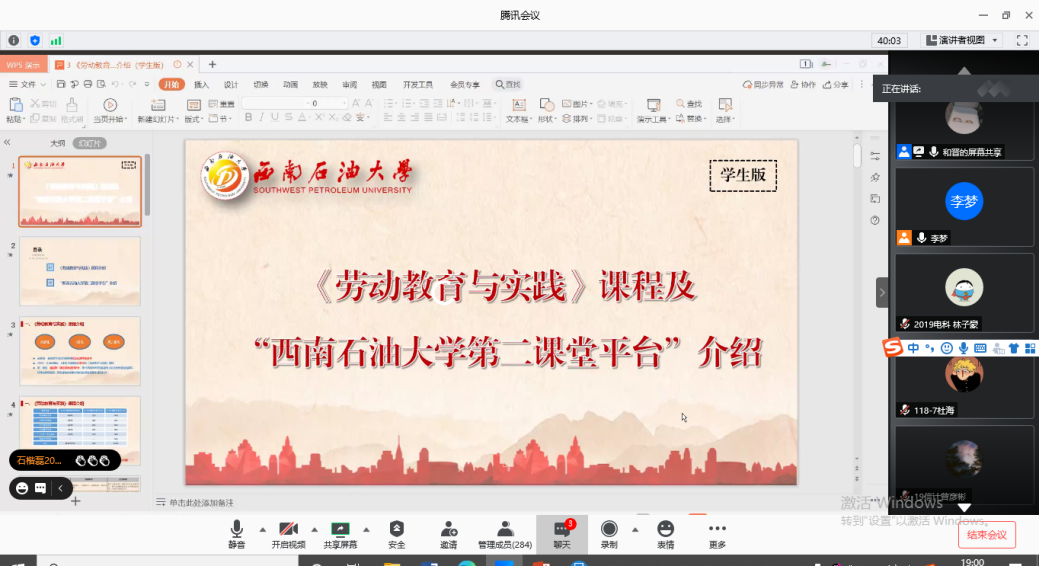This screenshot has width=1039, height=566.
Task: Switch to the 开发工具 developer tab
Action: pos(417,84)
